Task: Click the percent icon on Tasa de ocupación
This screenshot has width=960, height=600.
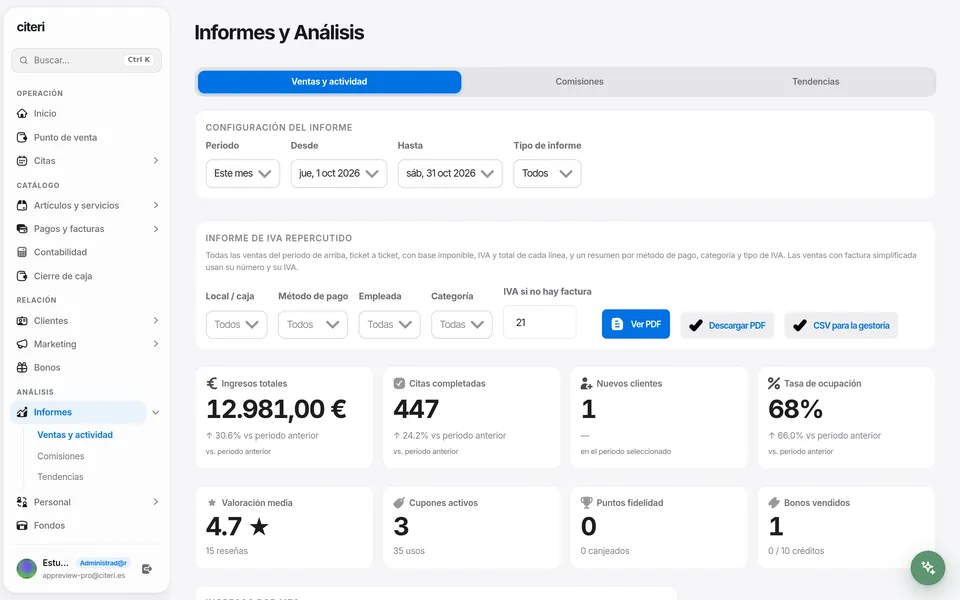Action: 774,383
